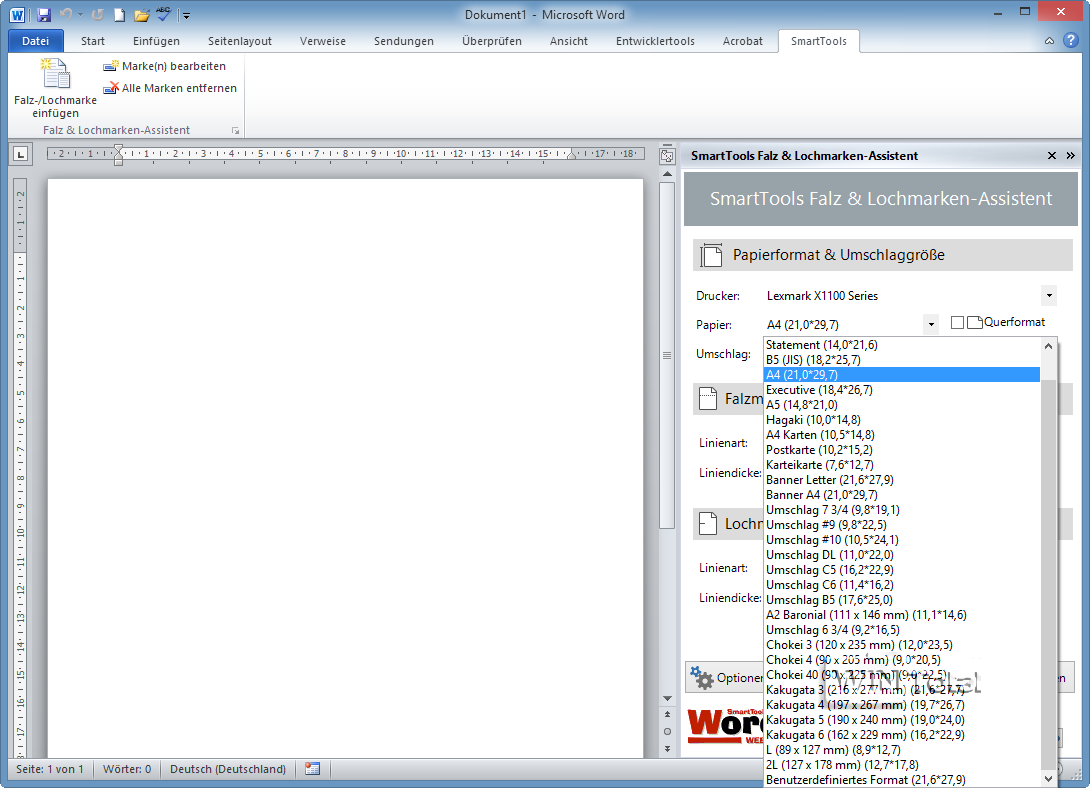Select Umschlag DL format
Image resolution: width=1090 pixels, height=788 pixels.
coord(902,555)
